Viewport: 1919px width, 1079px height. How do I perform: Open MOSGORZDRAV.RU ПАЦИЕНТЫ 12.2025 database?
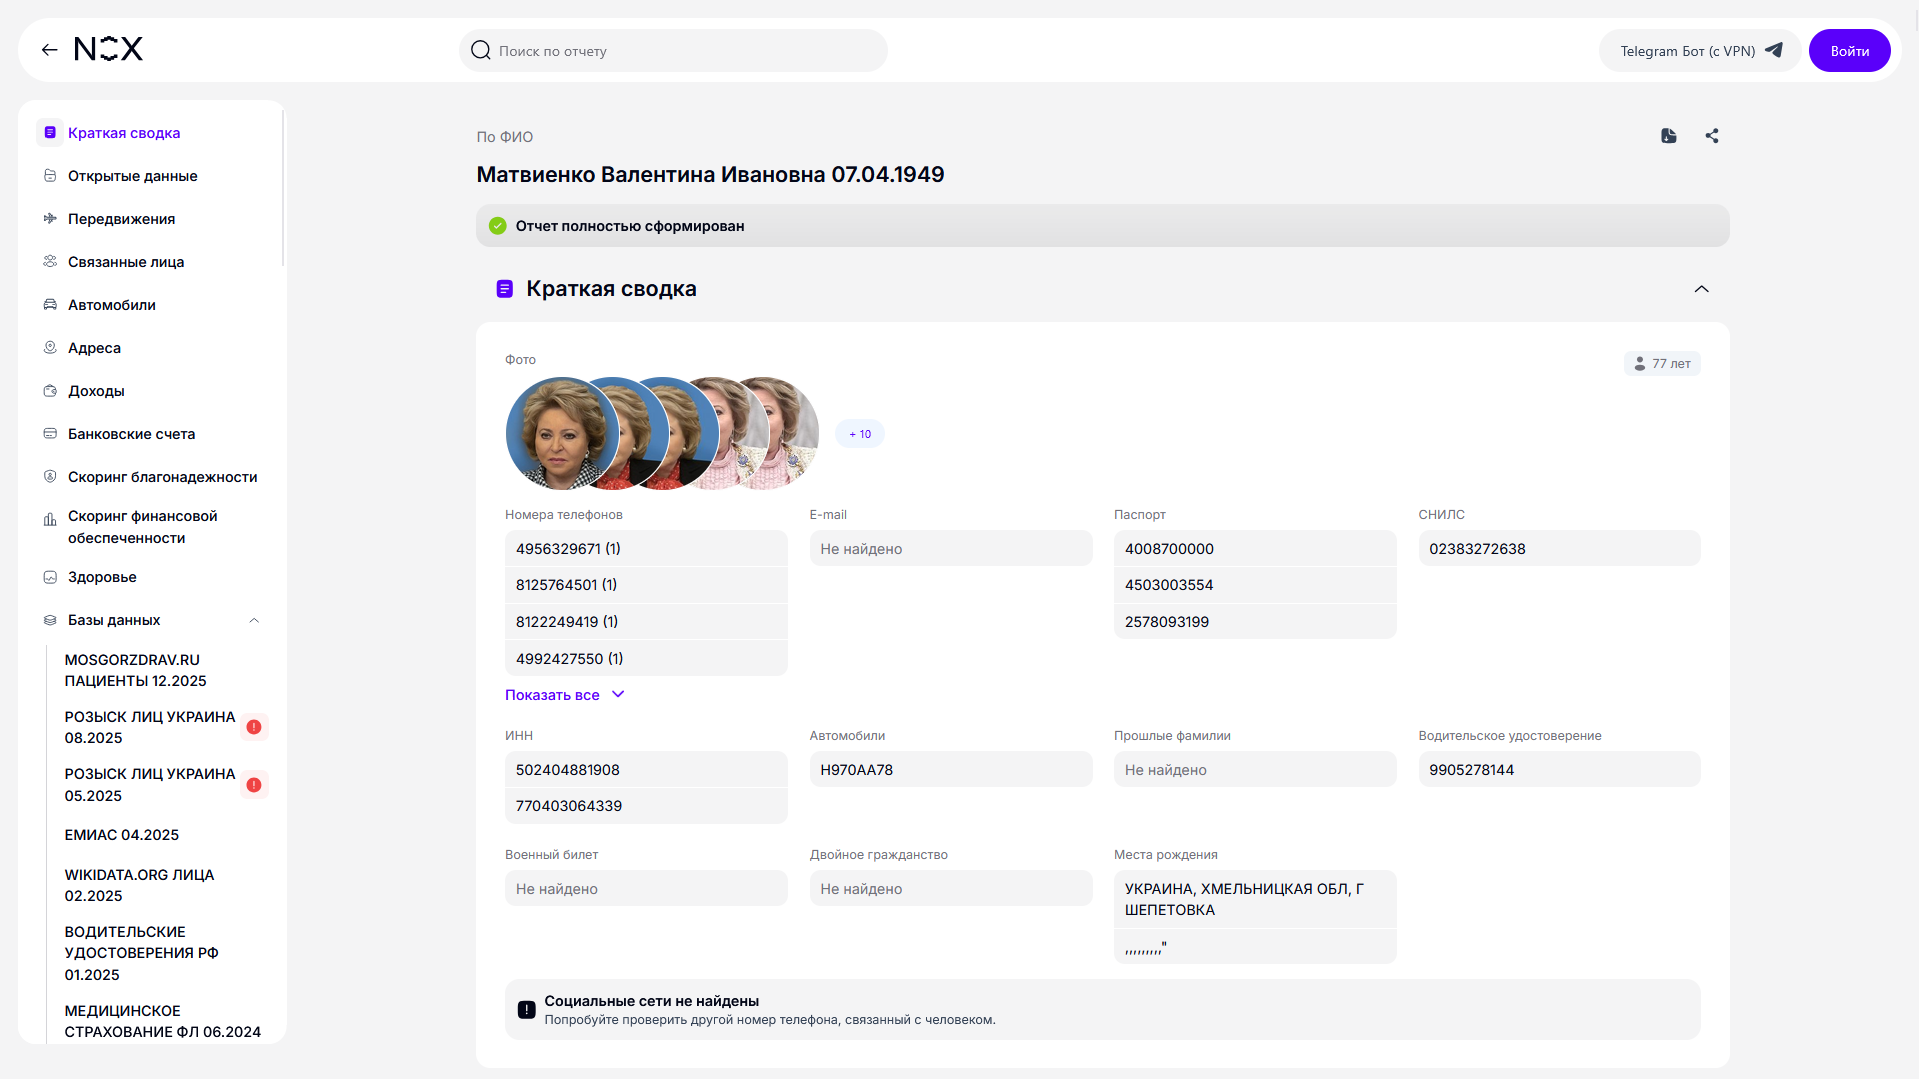[x=136, y=670]
